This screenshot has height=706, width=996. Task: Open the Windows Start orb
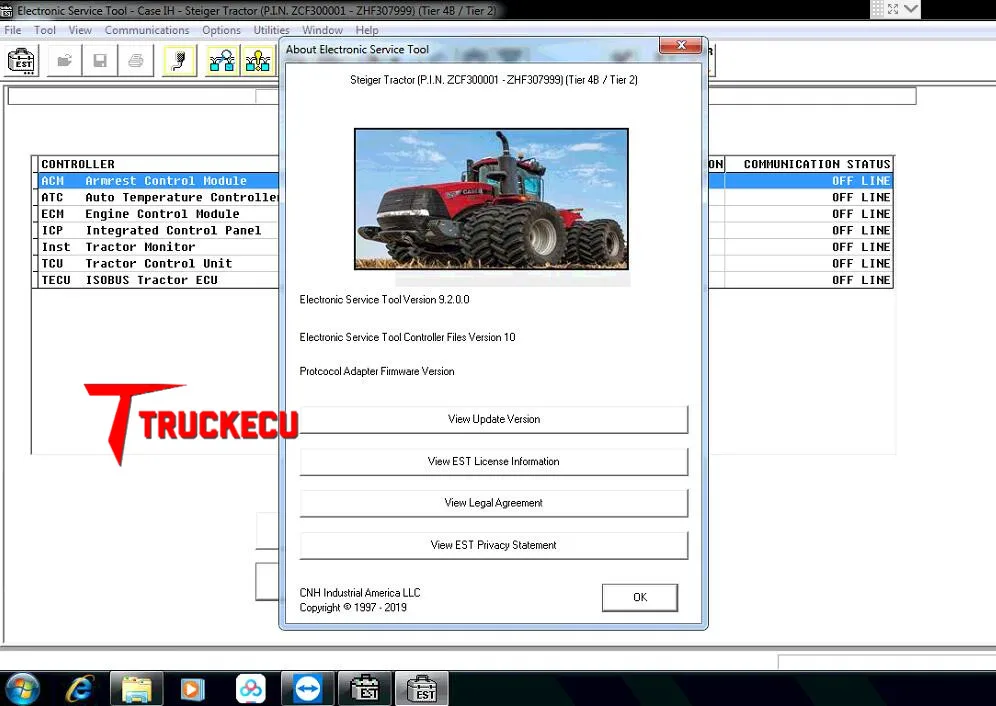[x=24, y=688]
